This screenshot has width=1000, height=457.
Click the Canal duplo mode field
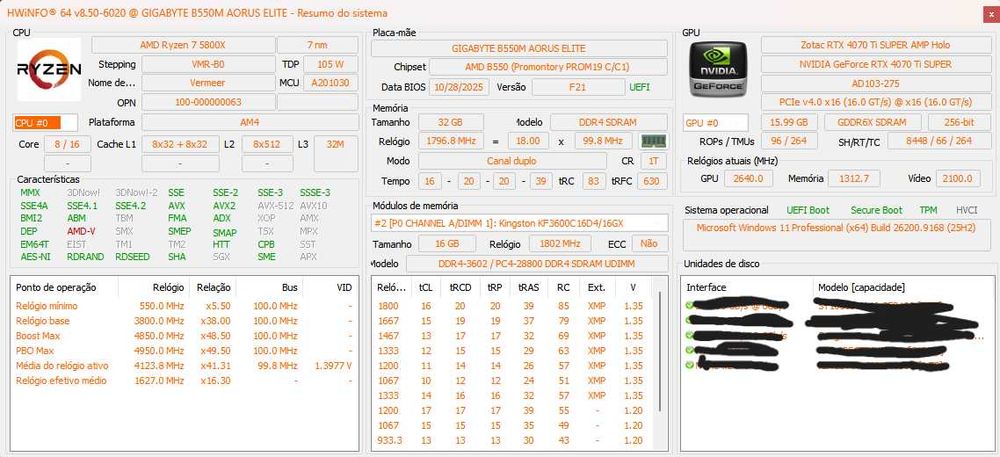(512, 161)
